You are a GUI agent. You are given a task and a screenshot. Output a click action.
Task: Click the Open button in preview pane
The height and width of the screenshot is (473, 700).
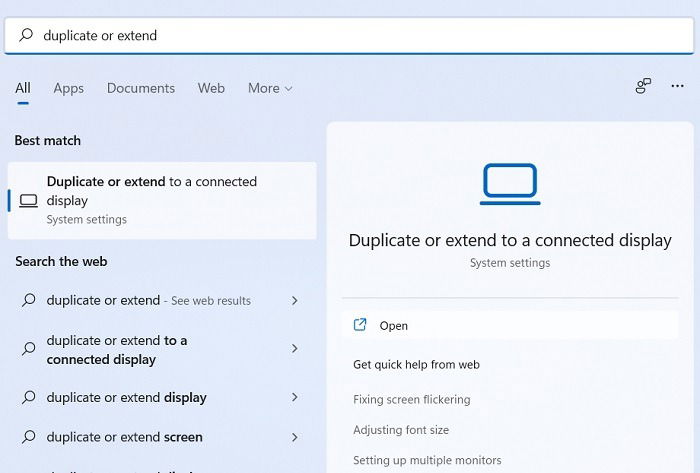click(510, 325)
